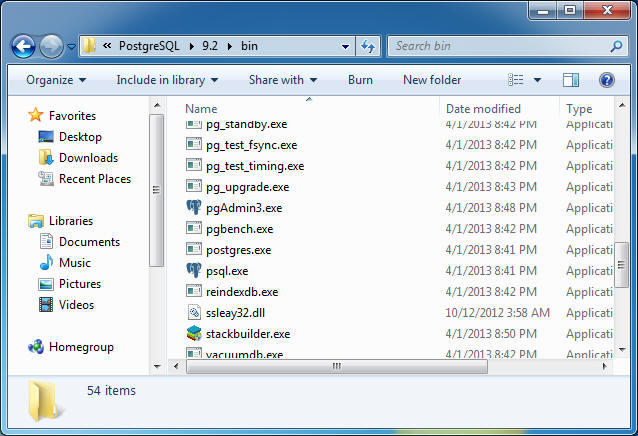The width and height of the screenshot is (638, 436).
Task: Click the Refresh button beside the address bar
Action: [x=368, y=46]
